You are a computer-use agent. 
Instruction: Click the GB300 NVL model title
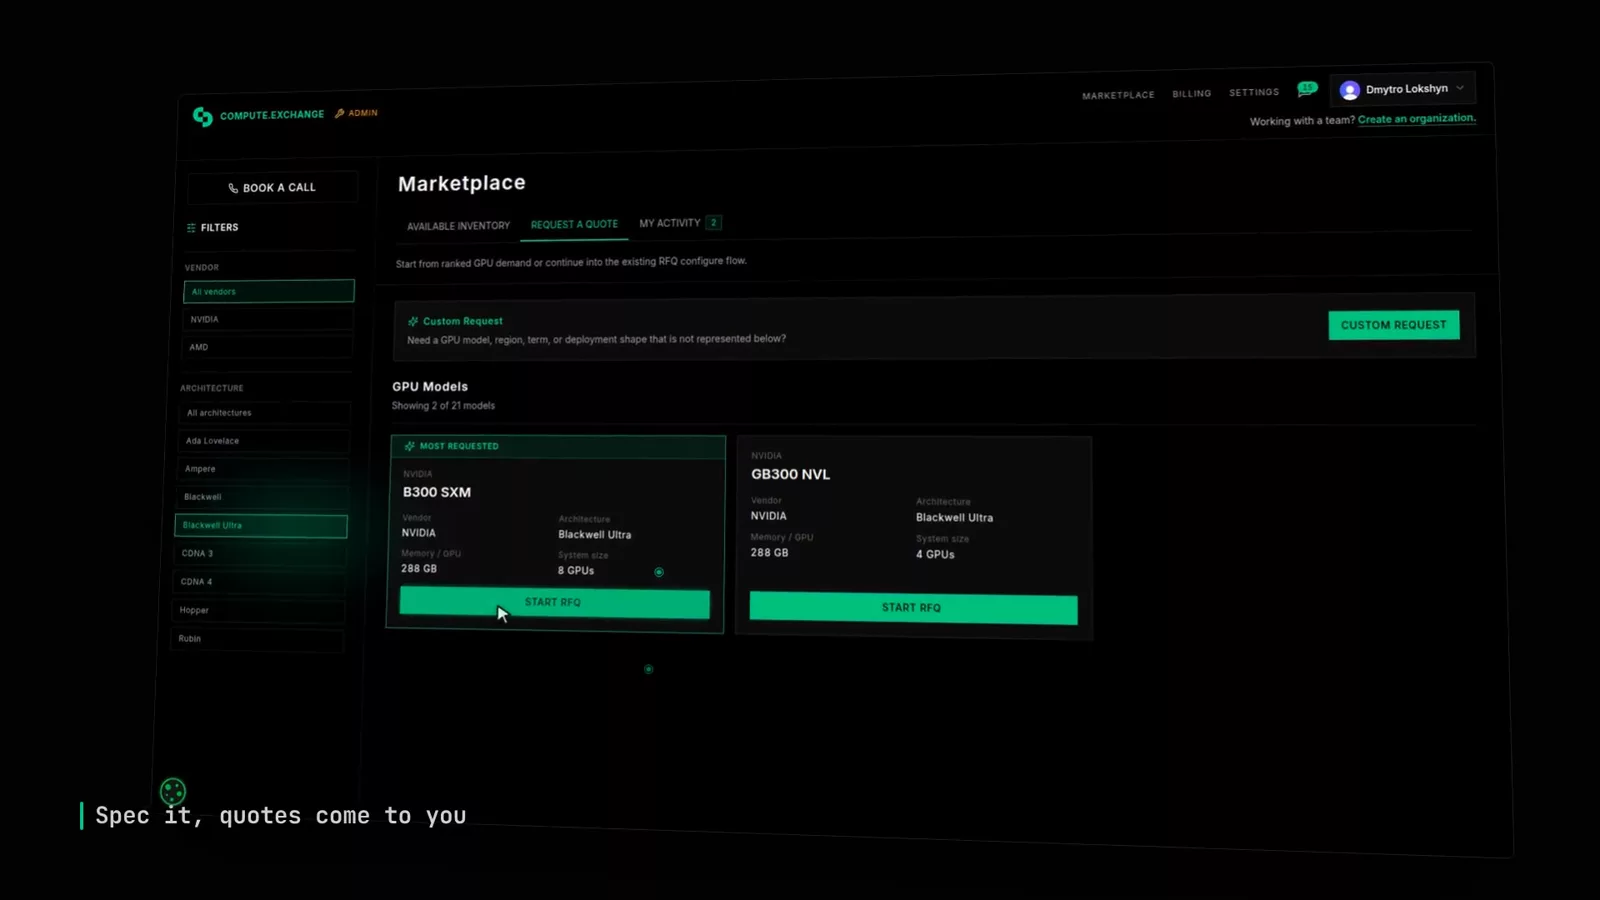(791, 474)
